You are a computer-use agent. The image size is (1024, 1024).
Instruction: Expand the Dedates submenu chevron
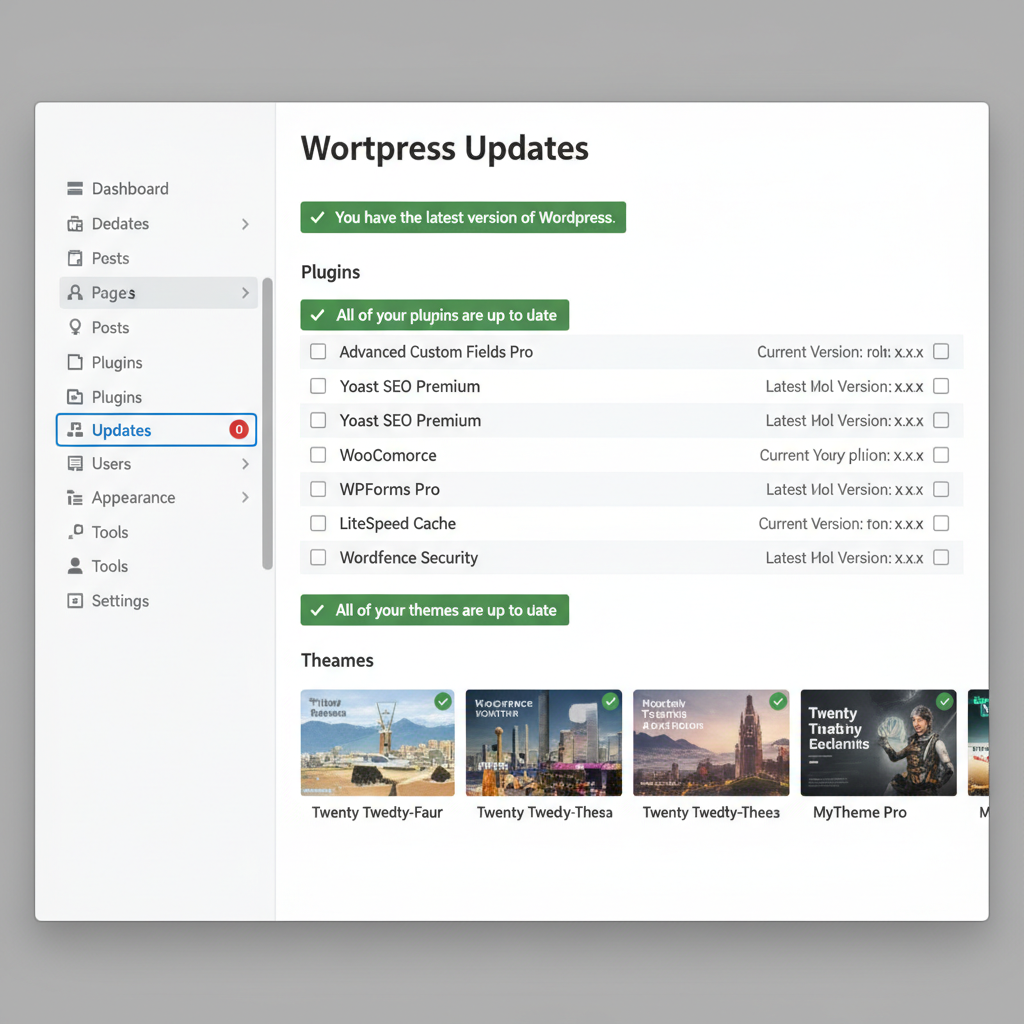[x=245, y=224]
